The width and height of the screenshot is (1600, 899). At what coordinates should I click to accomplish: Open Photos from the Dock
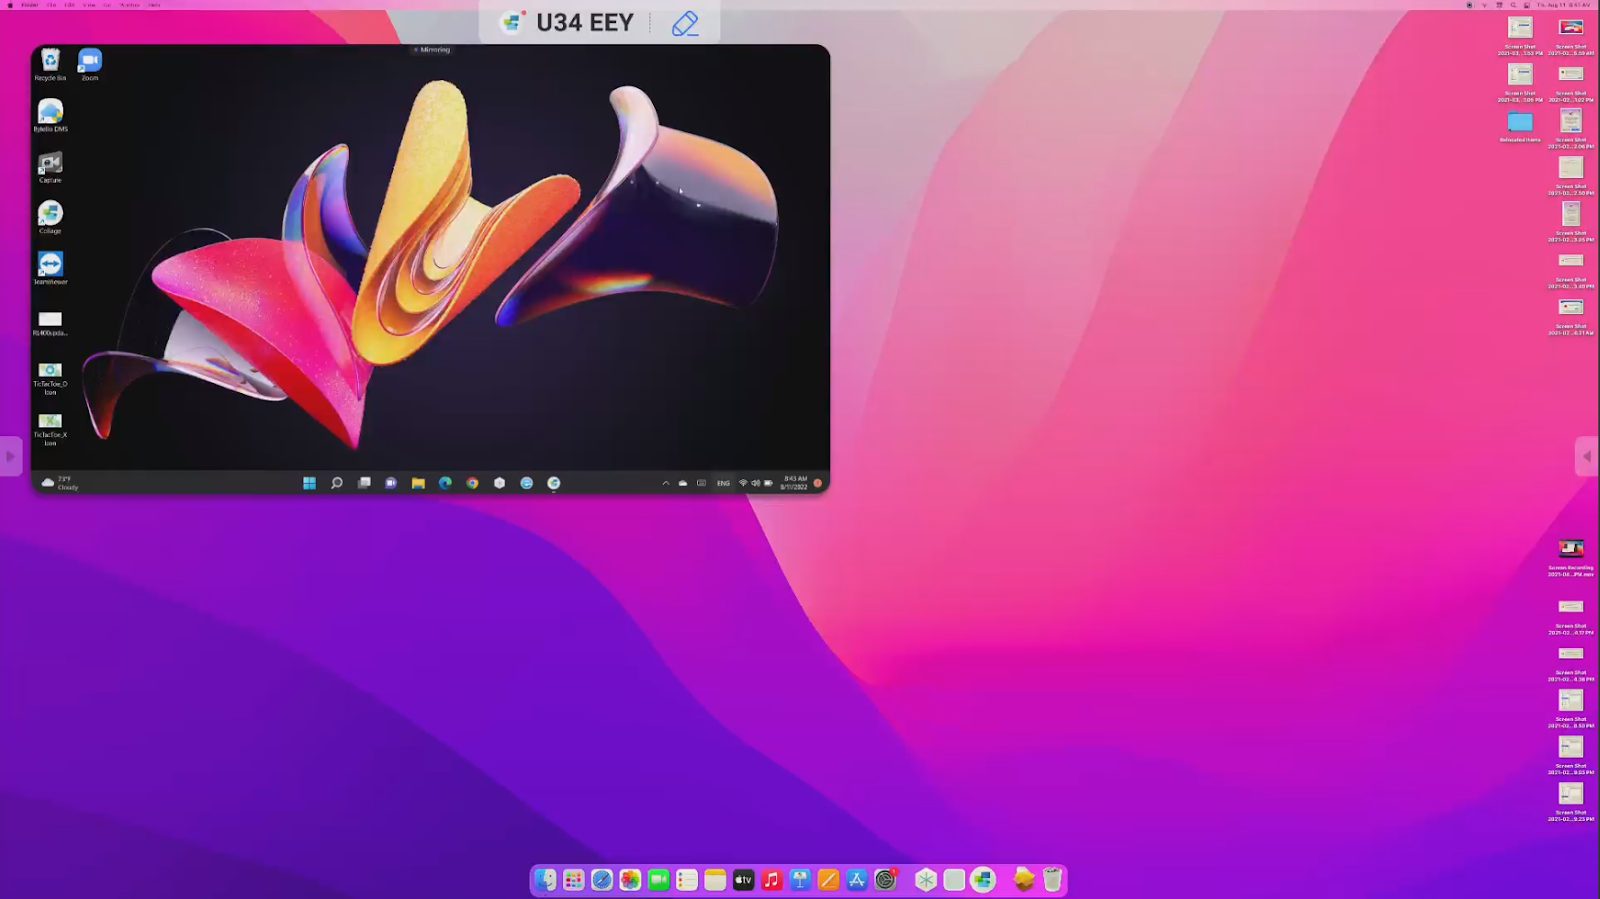tap(630, 880)
